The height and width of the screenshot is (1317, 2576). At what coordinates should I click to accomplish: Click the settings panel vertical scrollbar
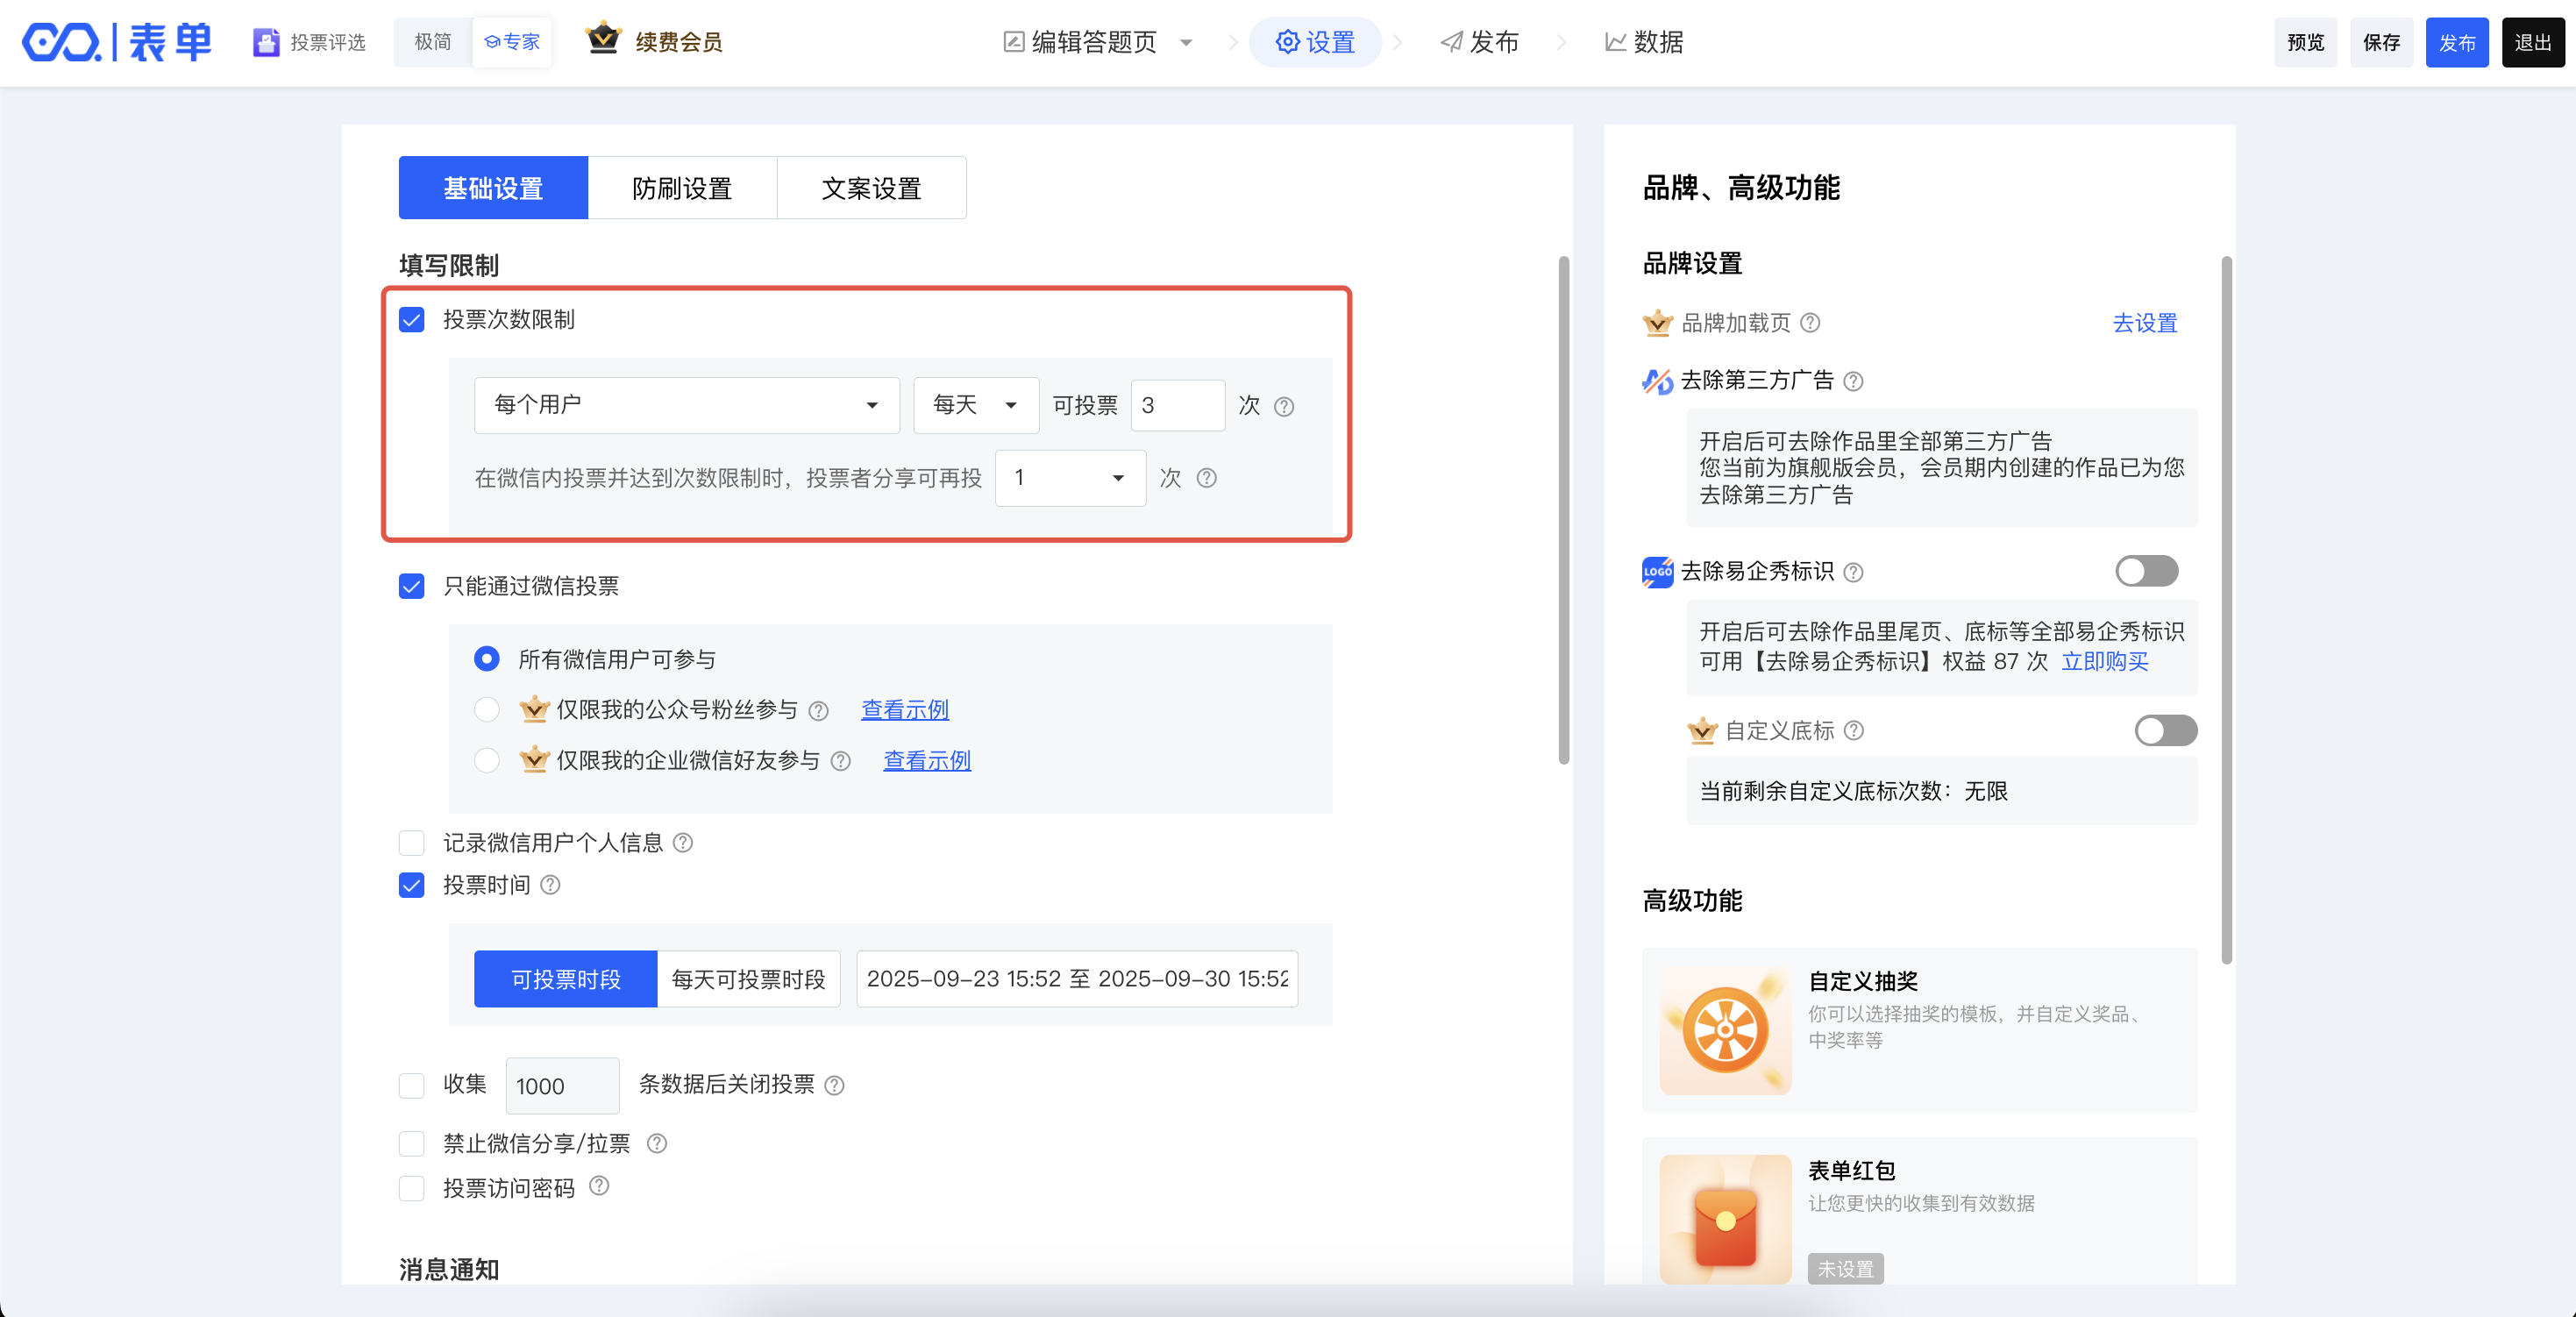1563,510
